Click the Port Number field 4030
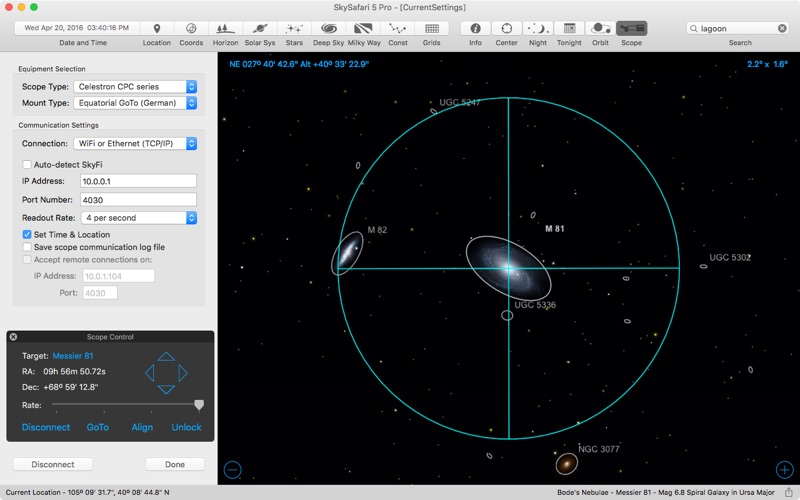 pyautogui.click(x=138, y=199)
